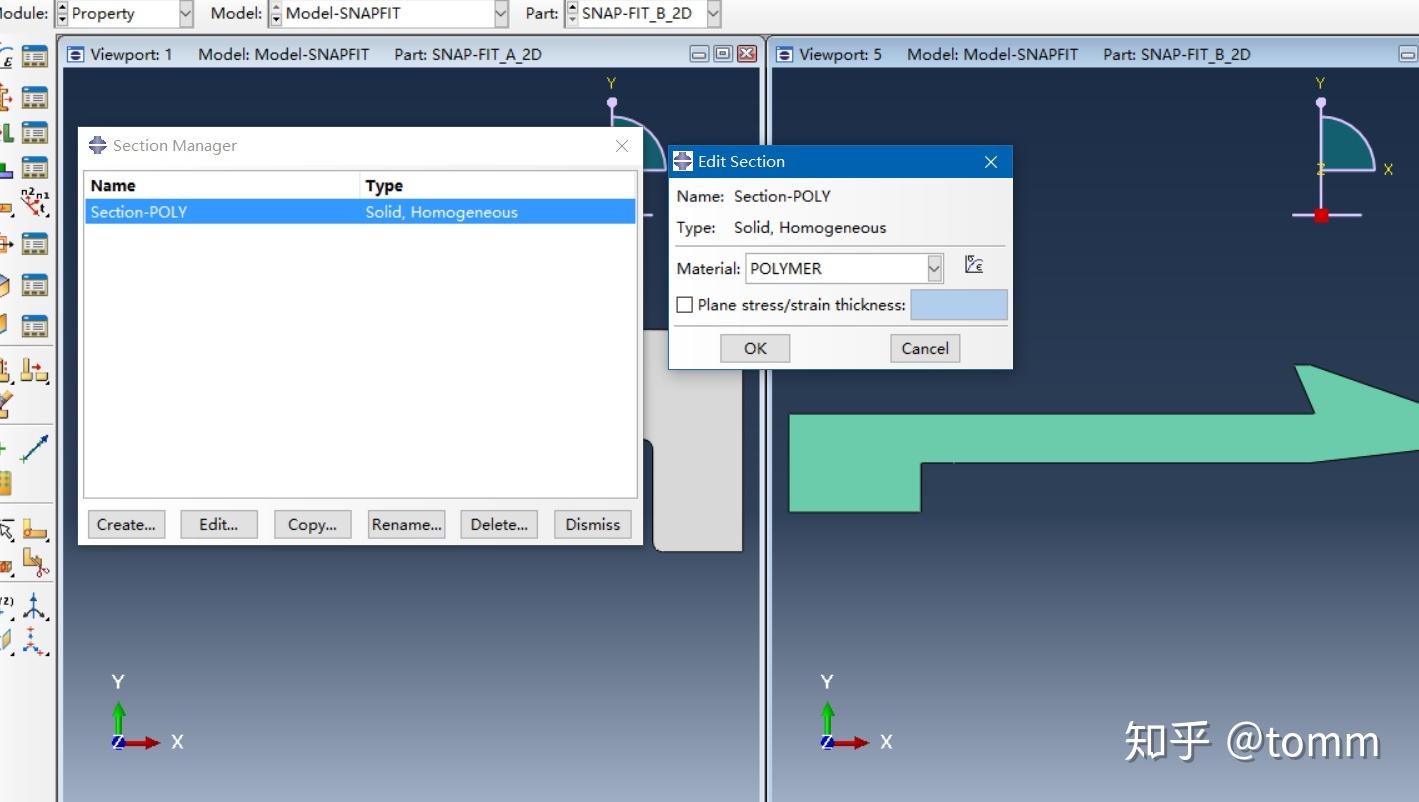Click Delete... in Section Manager
1419x802 pixels.
point(499,524)
